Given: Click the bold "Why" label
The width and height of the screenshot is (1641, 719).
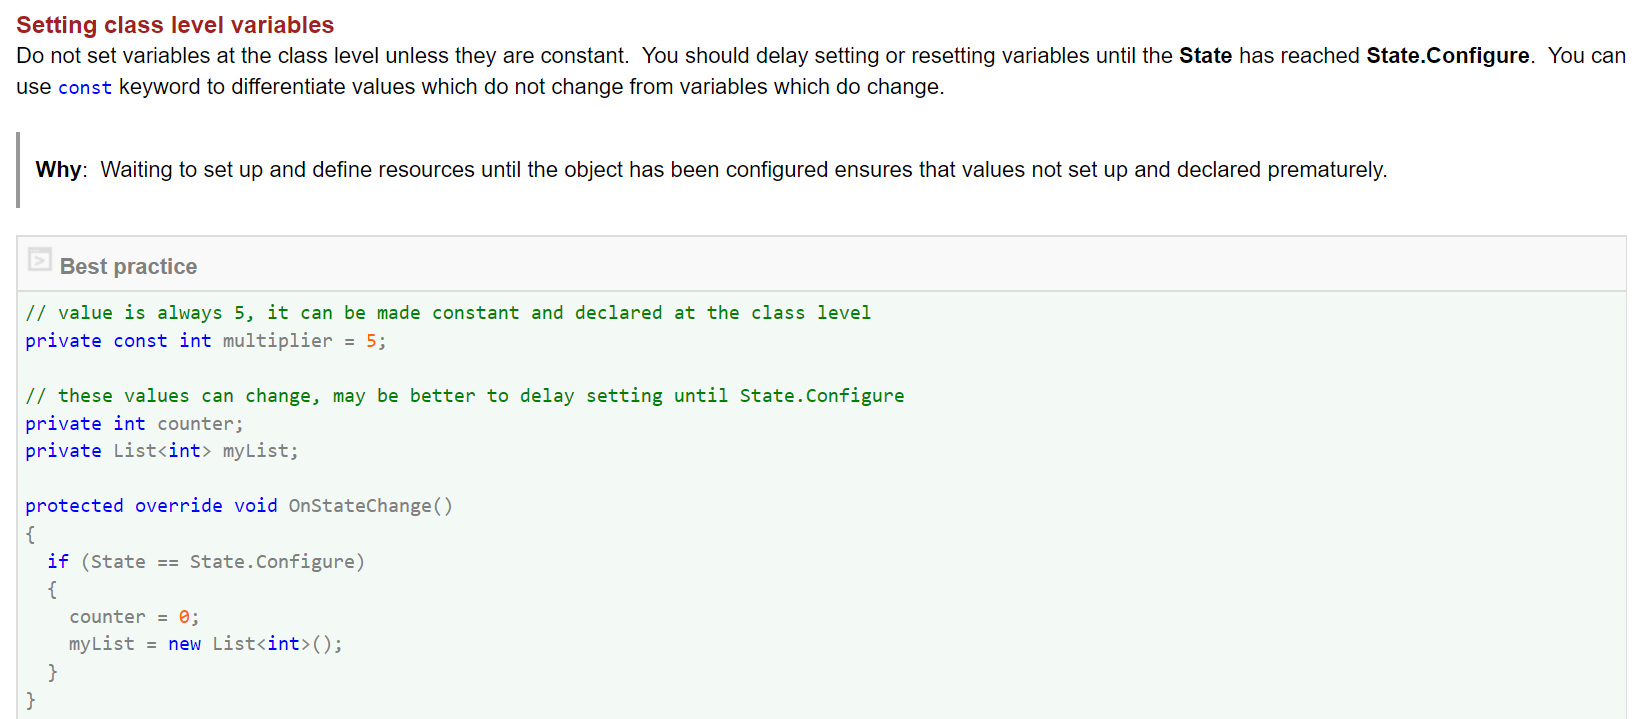Looking at the screenshot, I should (58, 170).
